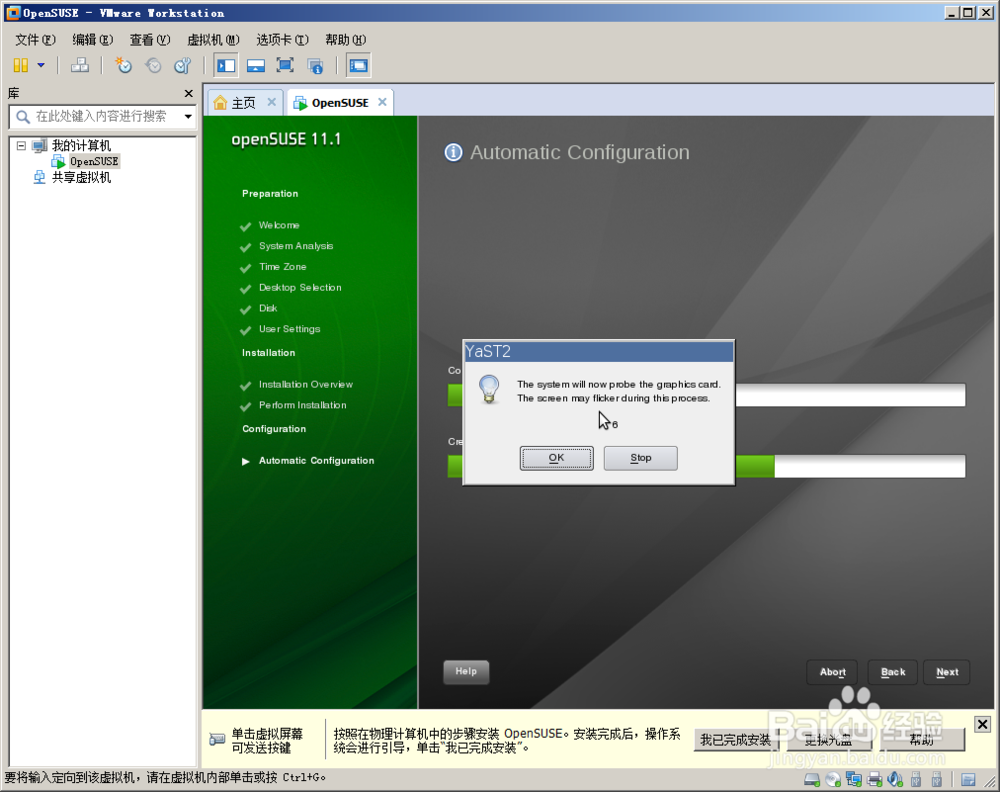Click the installer Abort button
This screenshot has width=1000, height=792.
click(x=832, y=672)
